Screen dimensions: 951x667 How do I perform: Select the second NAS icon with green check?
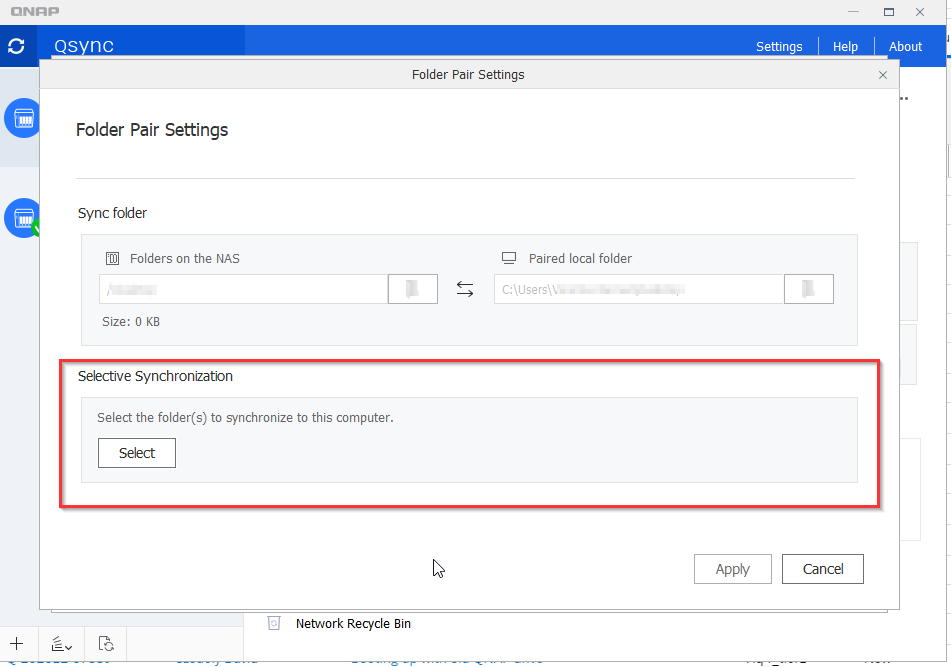click(22, 217)
